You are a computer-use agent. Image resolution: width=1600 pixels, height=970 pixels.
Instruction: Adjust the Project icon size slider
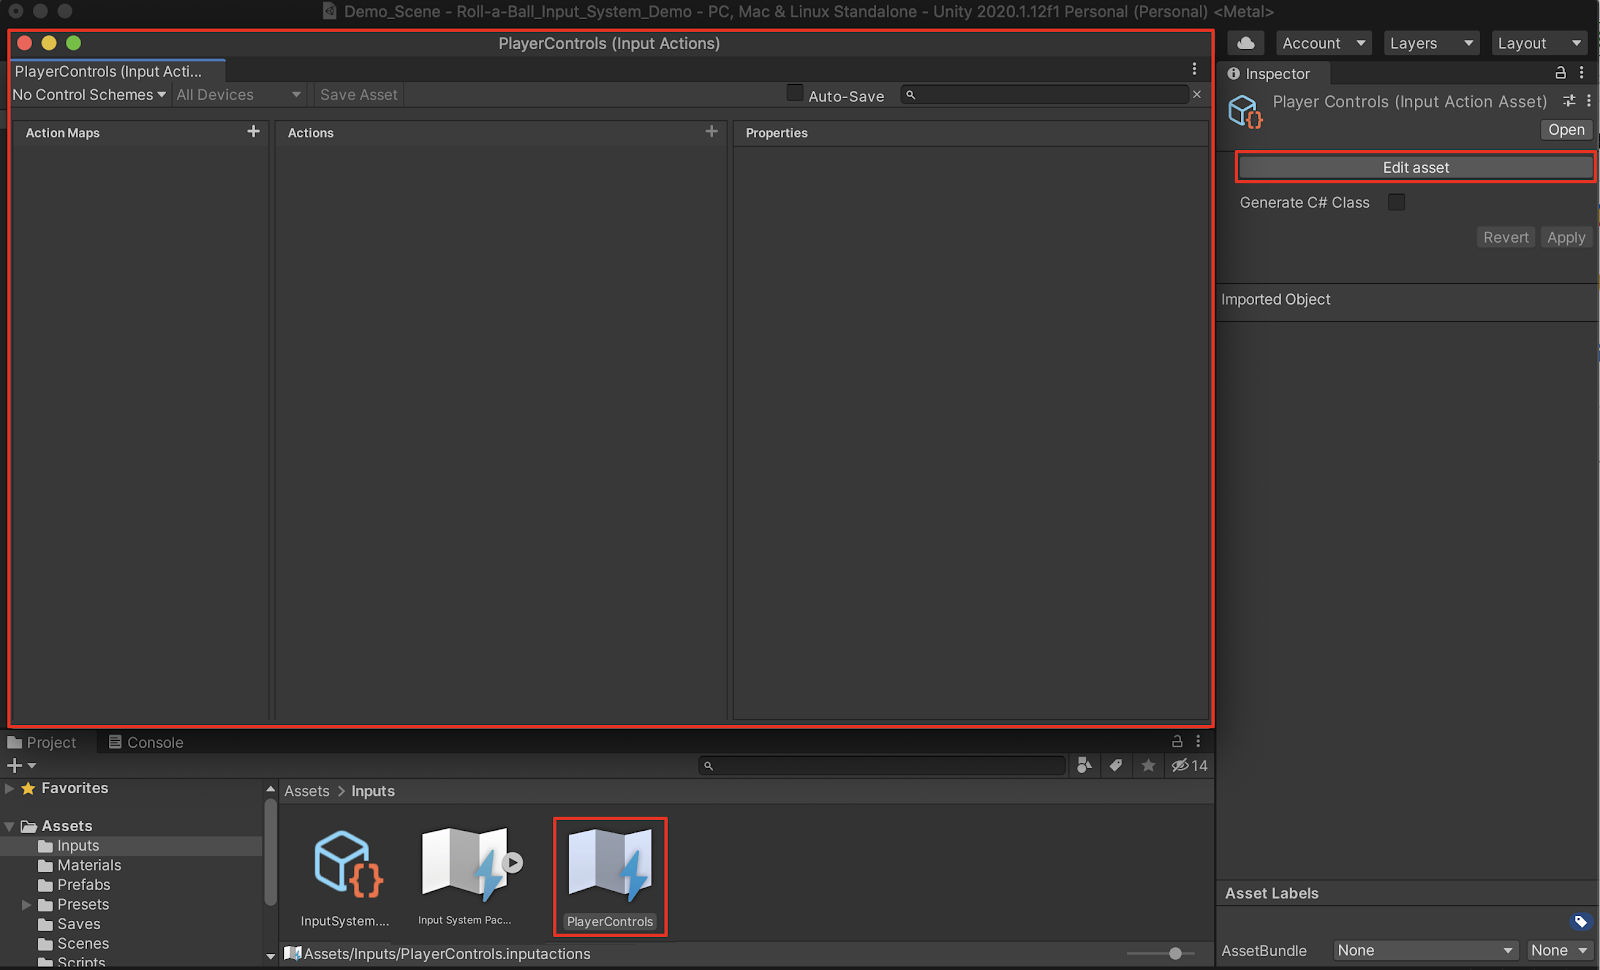click(x=1175, y=954)
